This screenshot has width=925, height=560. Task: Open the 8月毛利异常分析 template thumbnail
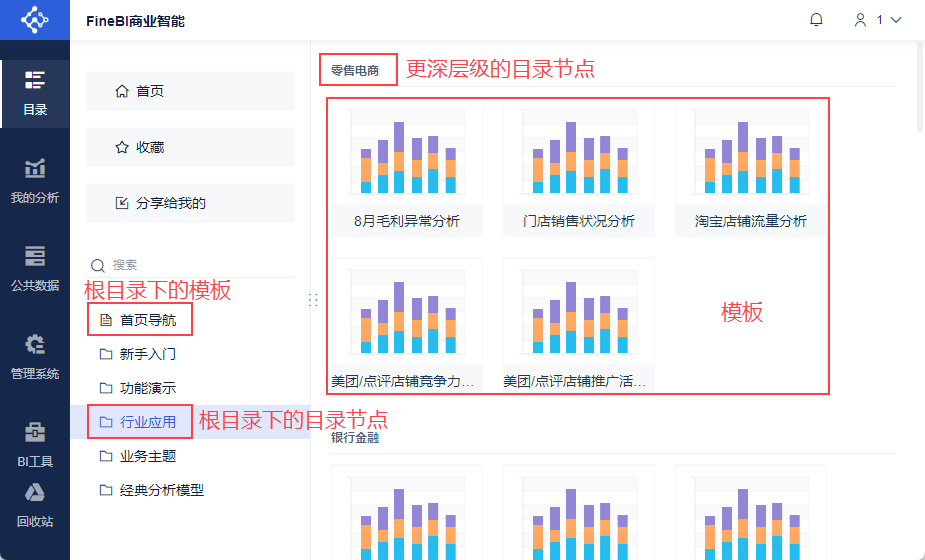407,168
